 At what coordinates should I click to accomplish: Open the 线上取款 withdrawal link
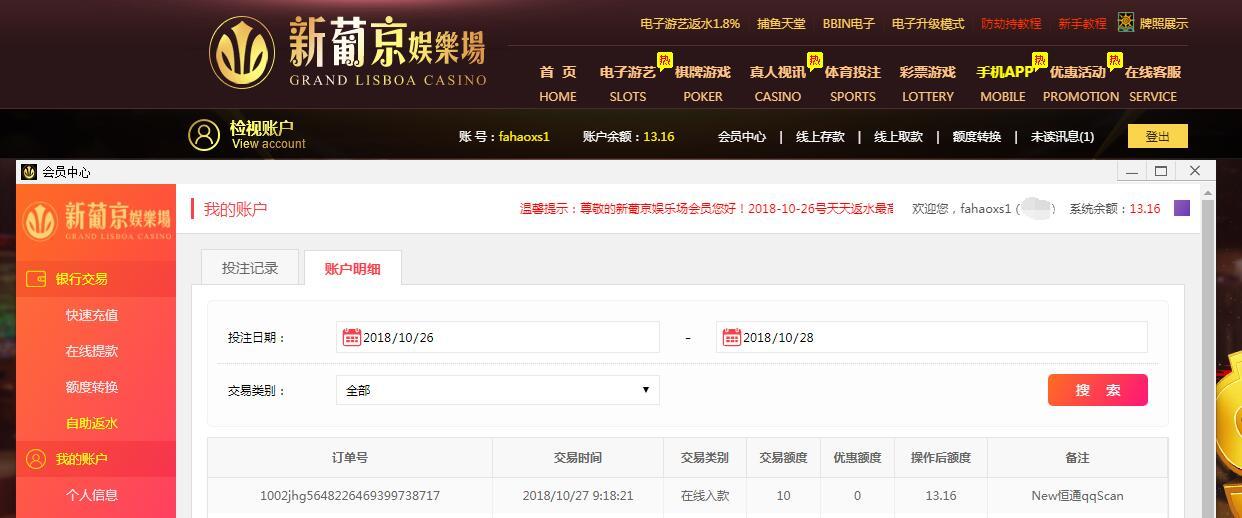pos(898,136)
